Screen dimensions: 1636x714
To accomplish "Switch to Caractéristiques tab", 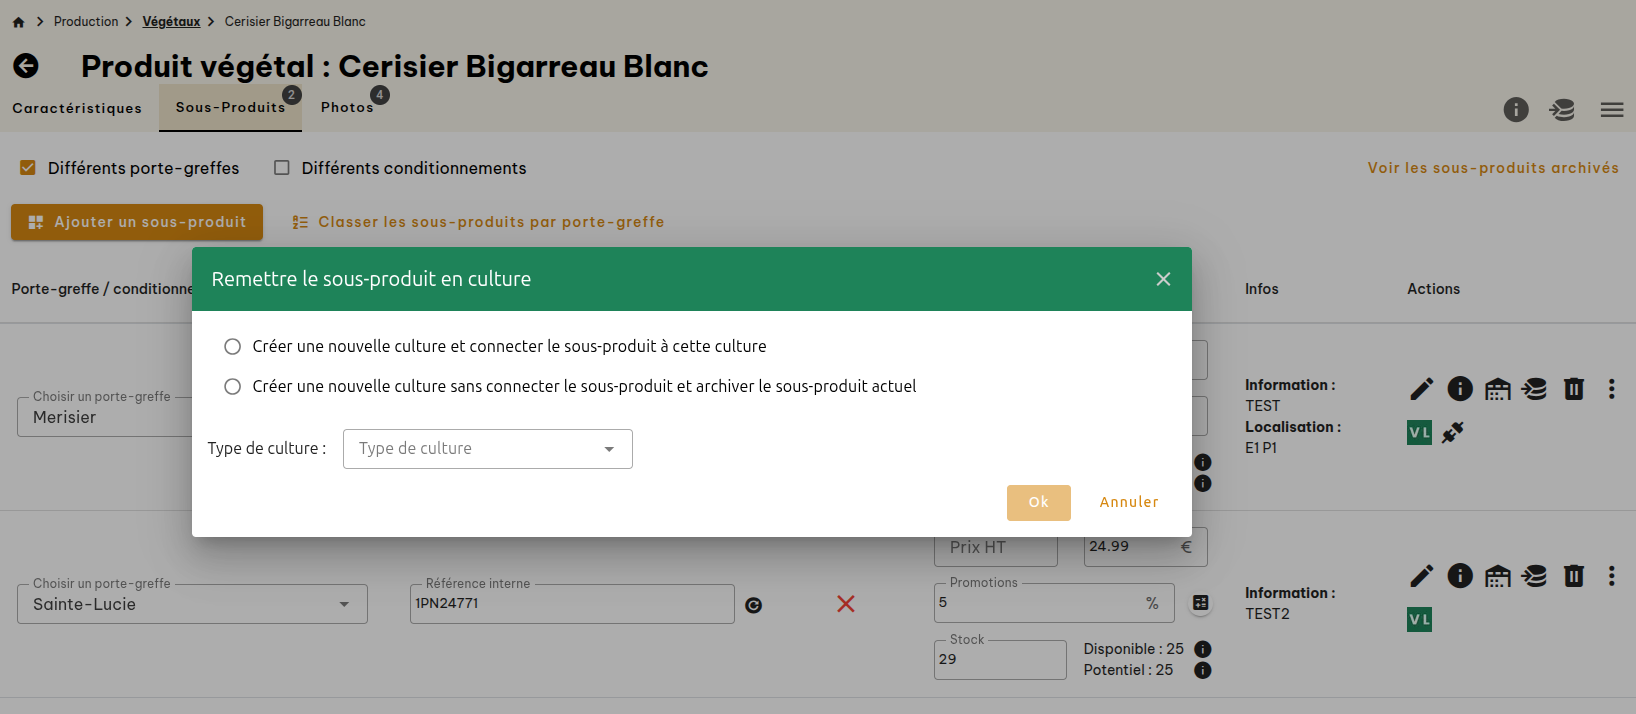I will coord(77,108).
